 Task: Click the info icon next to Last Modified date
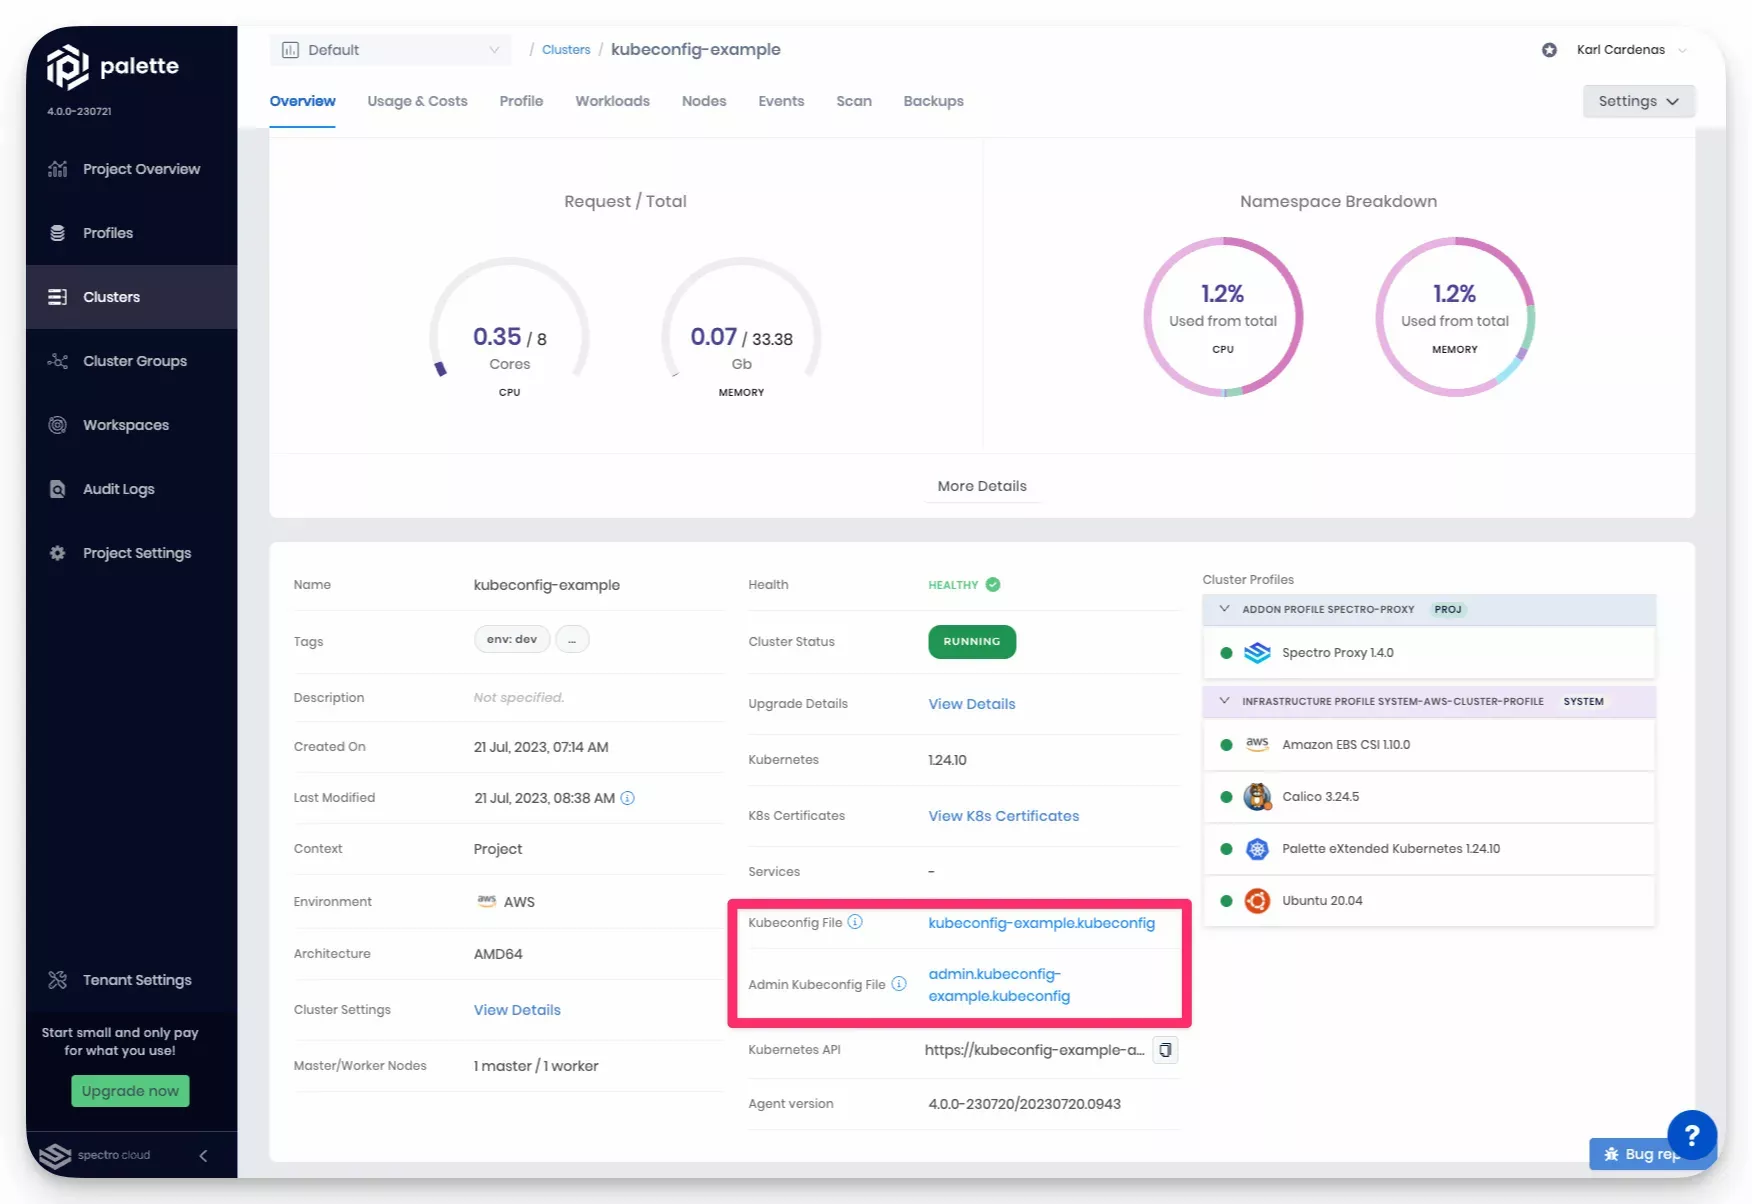[627, 798]
